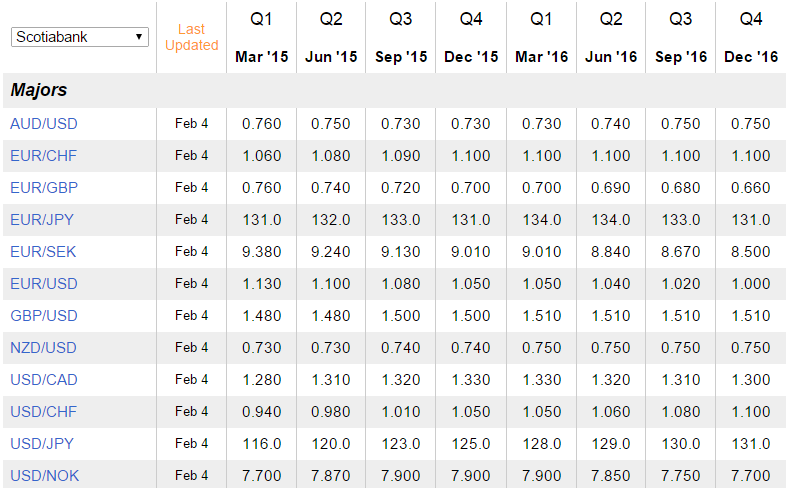792x488 pixels.
Task: Open the USD/JPY currency link
Action: click(43, 444)
